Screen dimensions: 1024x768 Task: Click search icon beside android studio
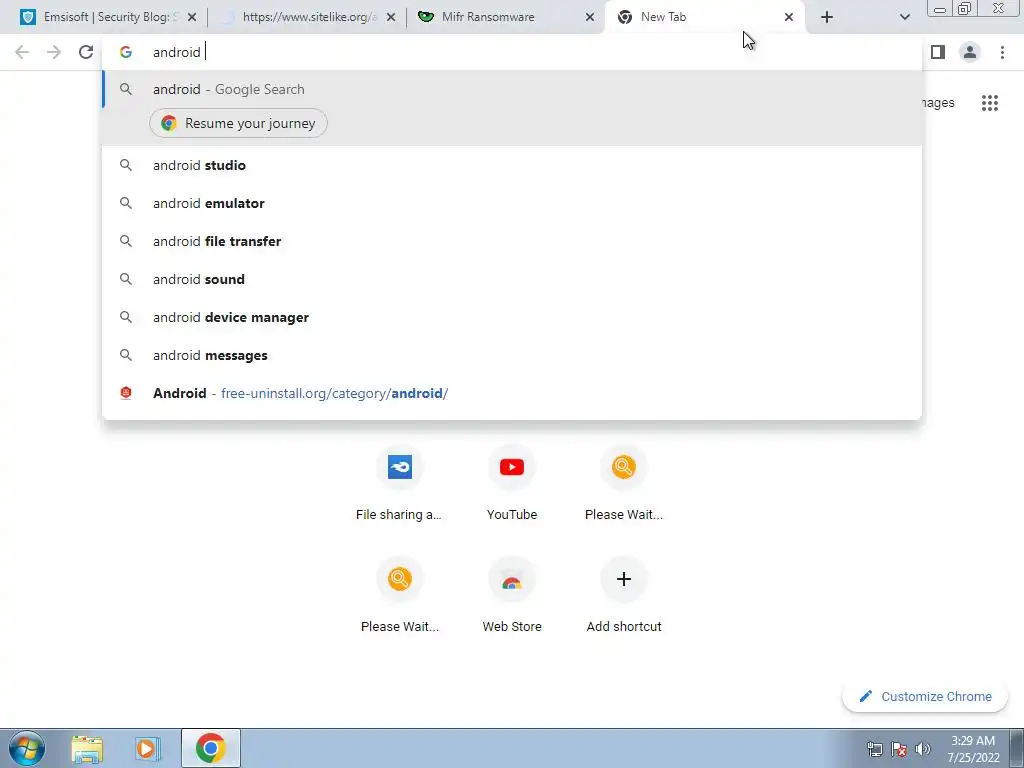click(x=126, y=165)
